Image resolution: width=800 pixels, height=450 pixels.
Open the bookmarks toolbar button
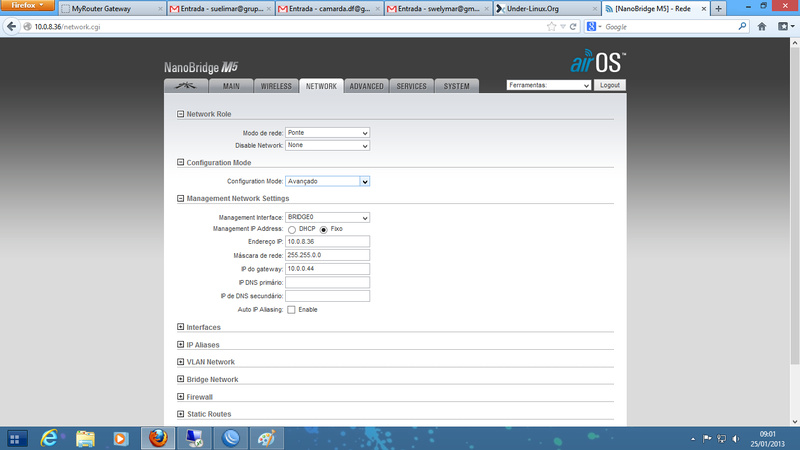tap(786, 27)
